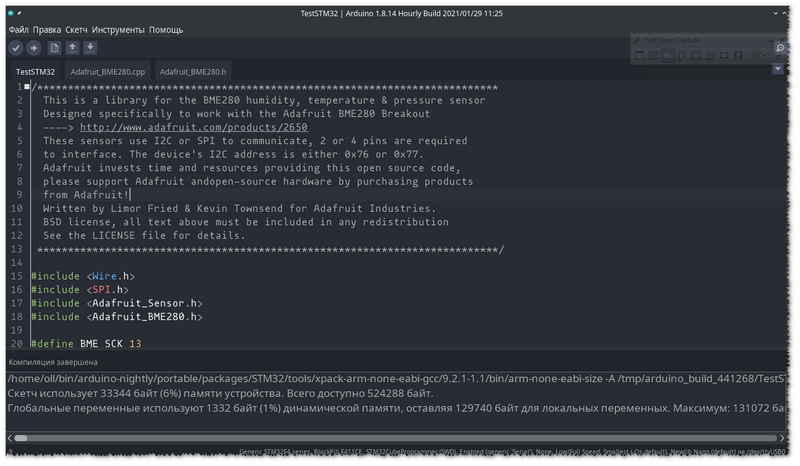
Task: Click the Open sketch up-arrow icon
Action: tap(72, 48)
